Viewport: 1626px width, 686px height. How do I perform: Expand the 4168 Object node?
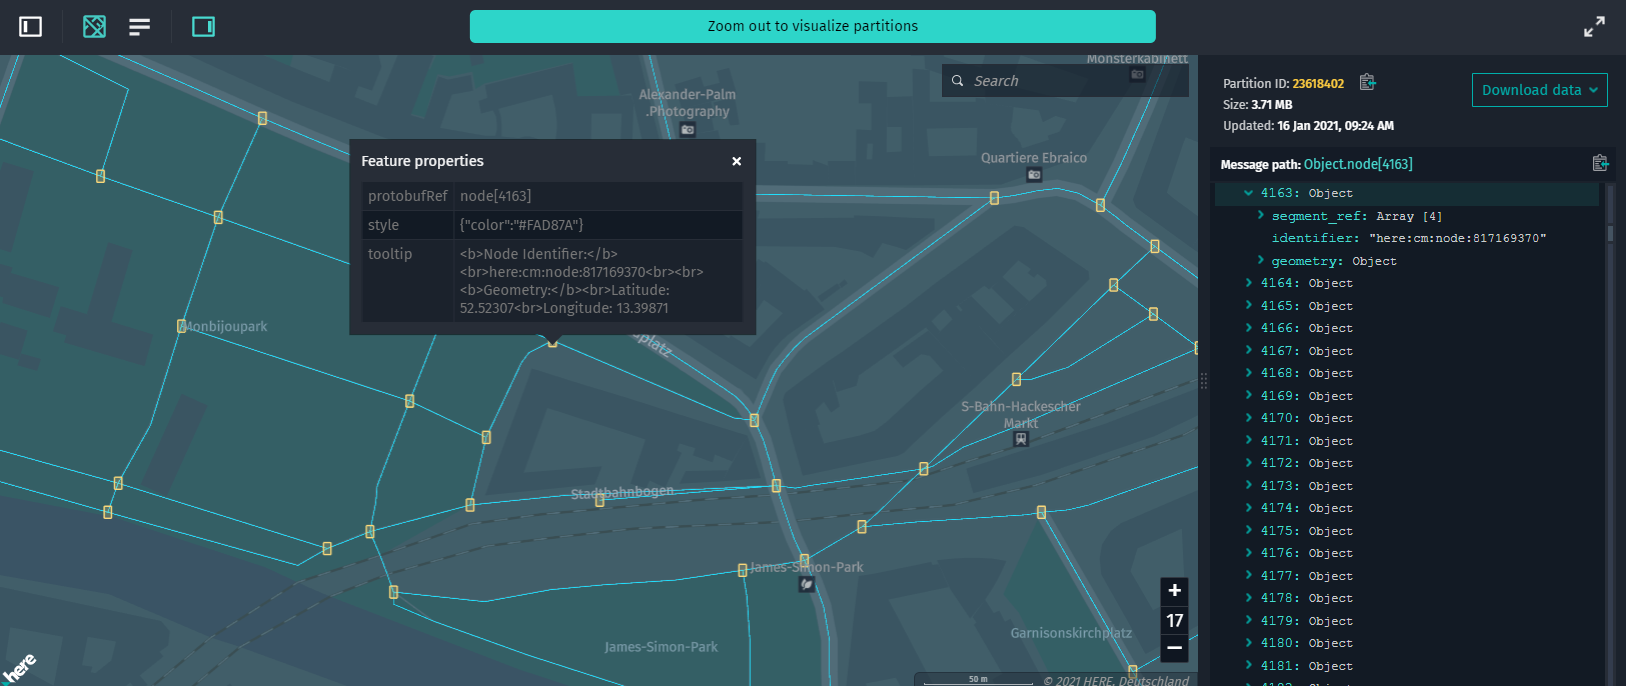(x=1248, y=373)
